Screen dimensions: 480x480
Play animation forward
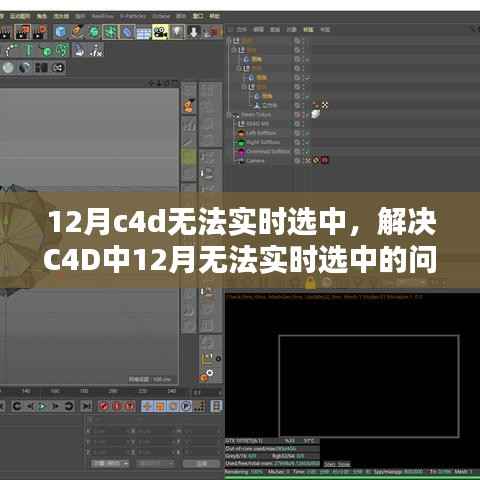pyautogui.click(x=42, y=406)
